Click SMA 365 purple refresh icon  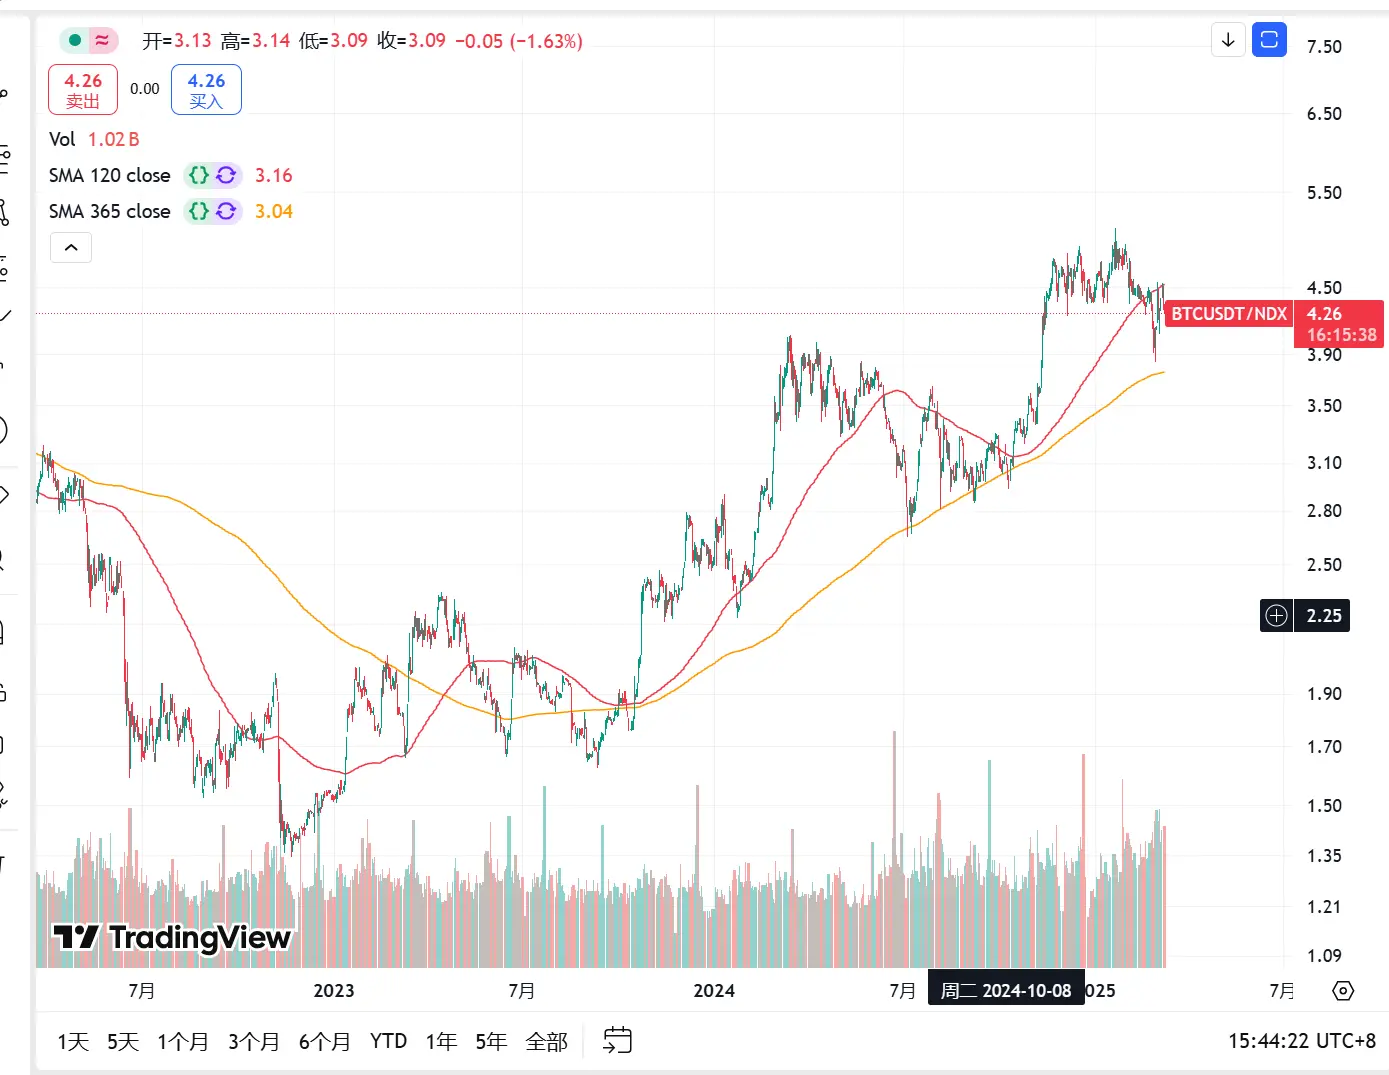227,211
